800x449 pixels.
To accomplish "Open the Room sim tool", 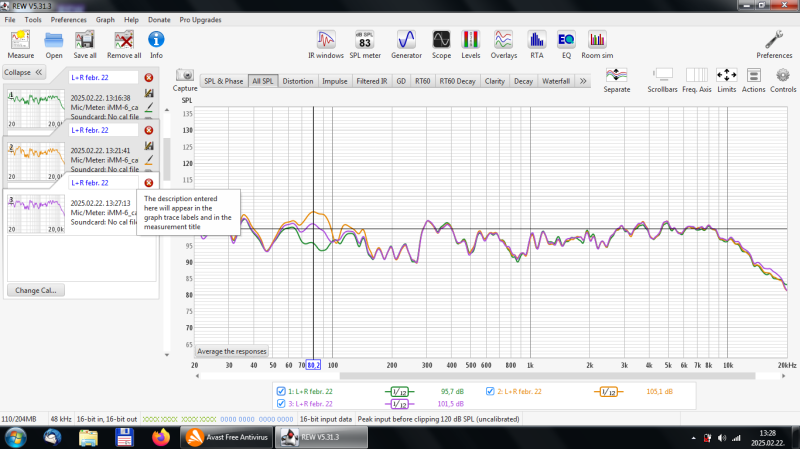I will 597,44.
